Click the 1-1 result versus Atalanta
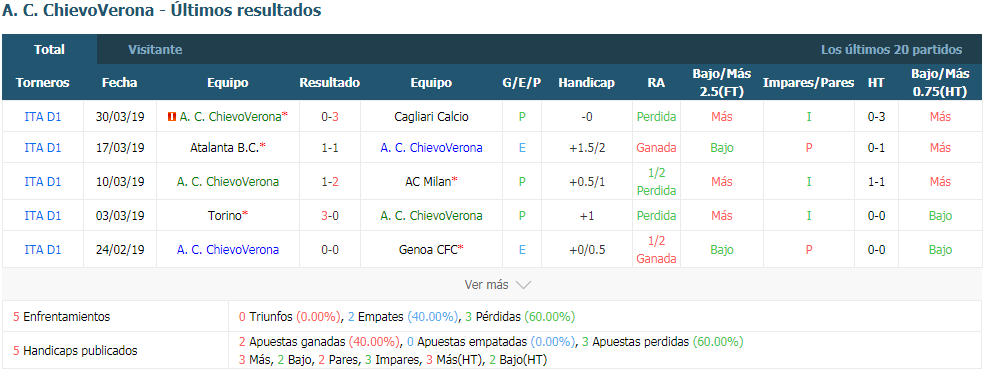 click(329, 148)
